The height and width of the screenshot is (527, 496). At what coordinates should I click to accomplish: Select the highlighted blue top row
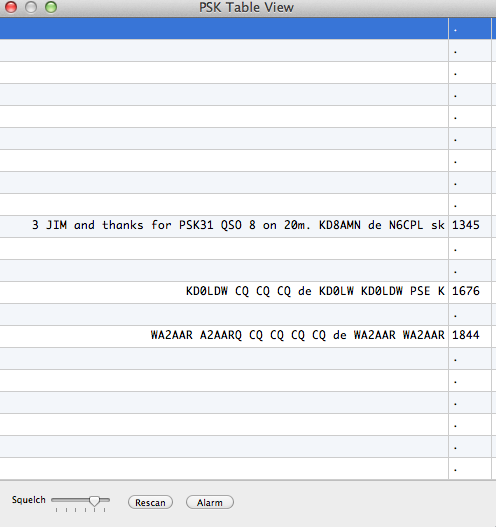248,28
